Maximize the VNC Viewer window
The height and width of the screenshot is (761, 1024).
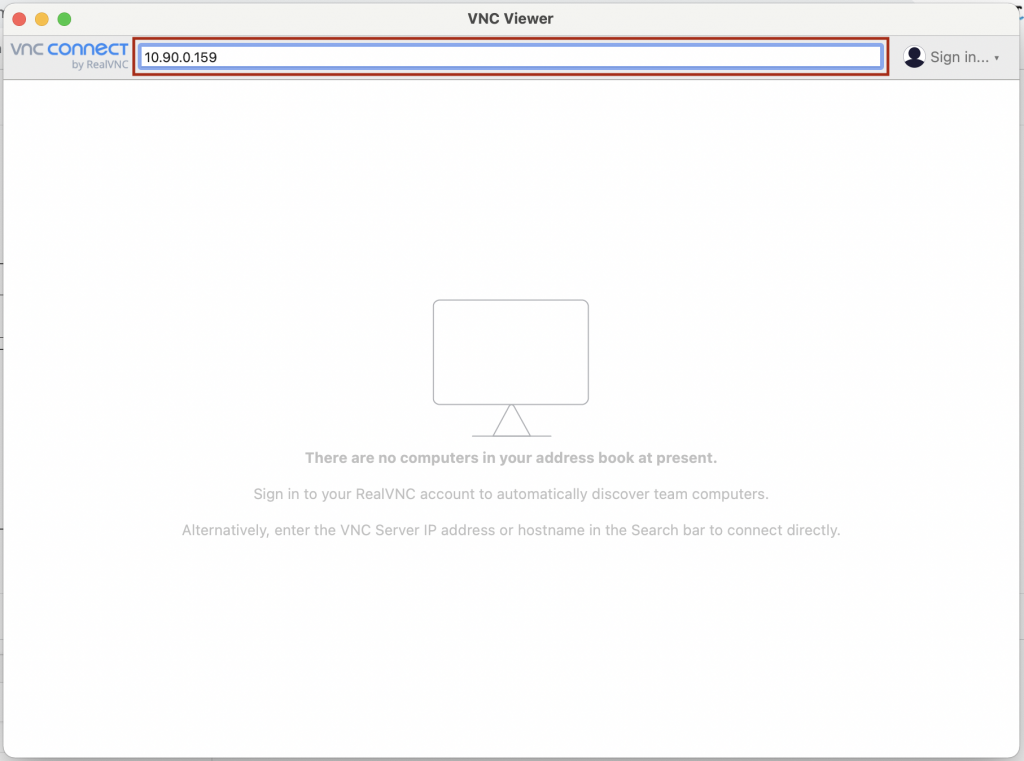point(64,19)
